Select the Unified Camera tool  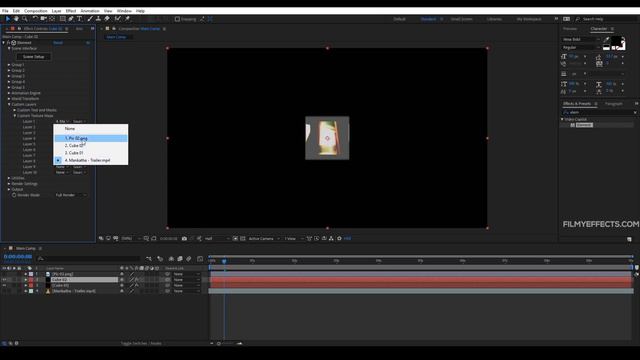tap(44, 19)
